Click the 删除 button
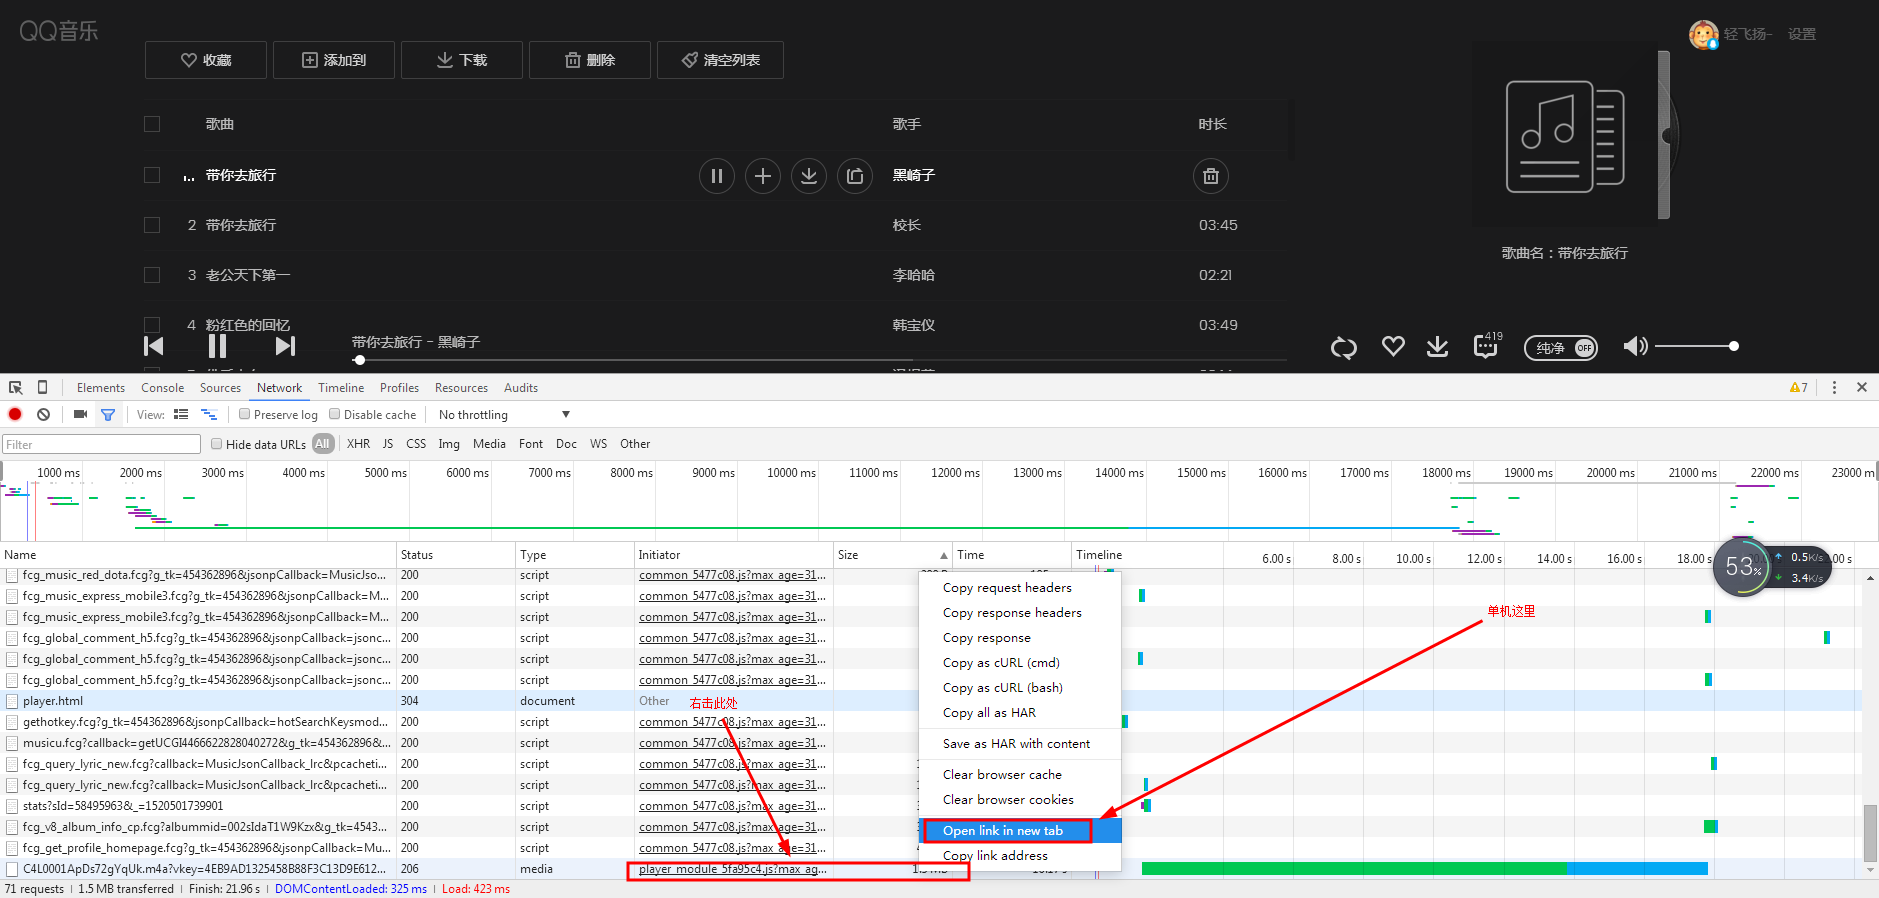Image resolution: width=1879 pixels, height=898 pixels. pos(590,60)
